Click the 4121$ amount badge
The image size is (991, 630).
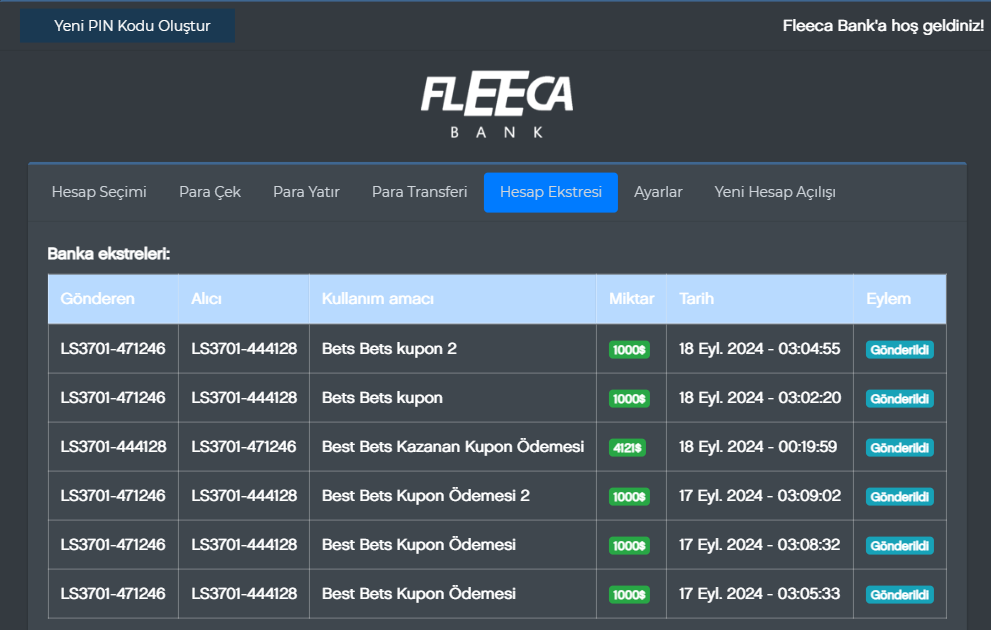click(x=627, y=448)
